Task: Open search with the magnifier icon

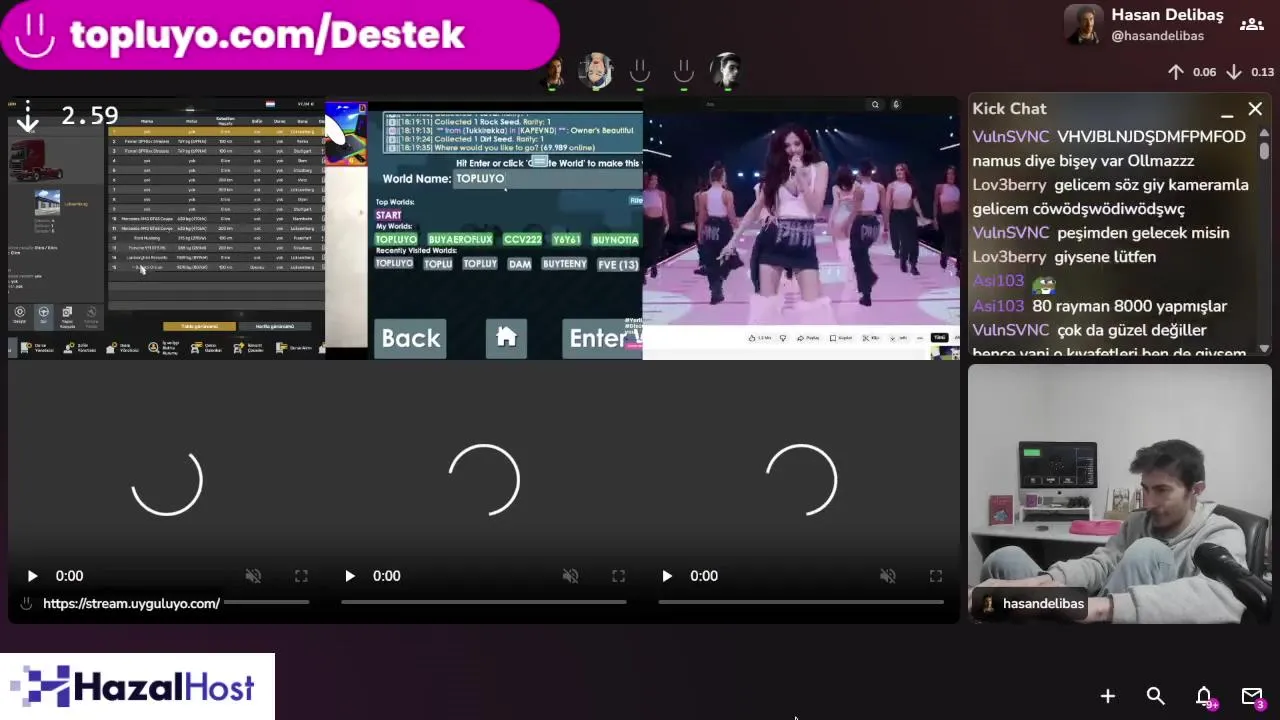Action: tap(1156, 696)
